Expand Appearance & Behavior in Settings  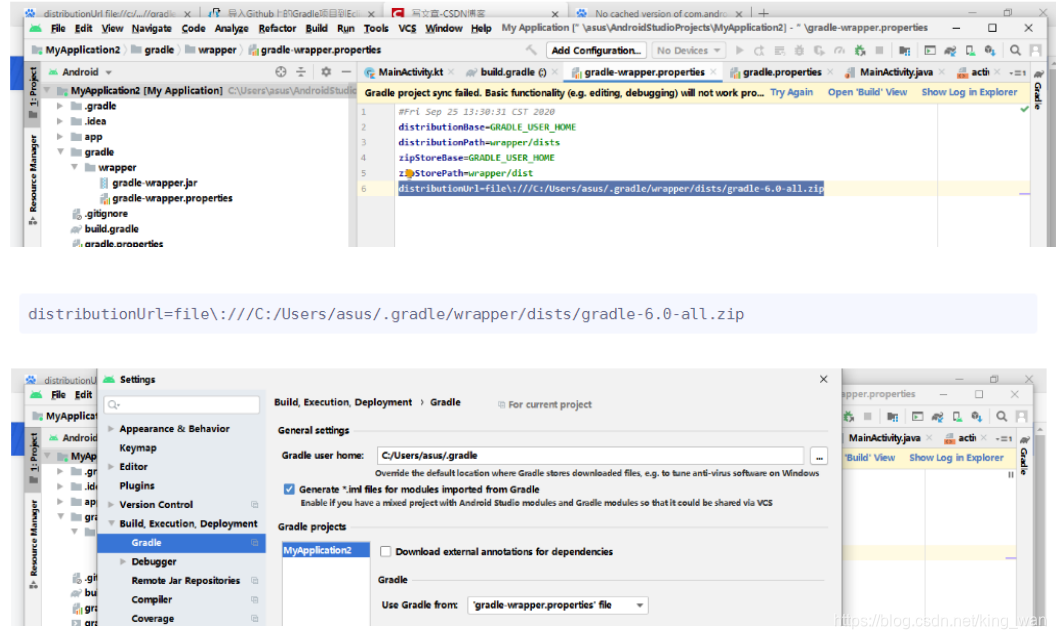pos(111,429)
